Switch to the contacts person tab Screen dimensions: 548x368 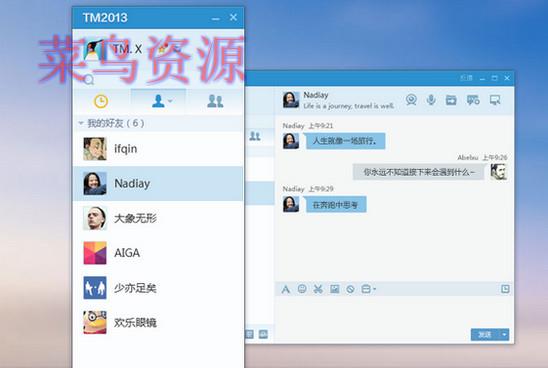tap(158, 101)
